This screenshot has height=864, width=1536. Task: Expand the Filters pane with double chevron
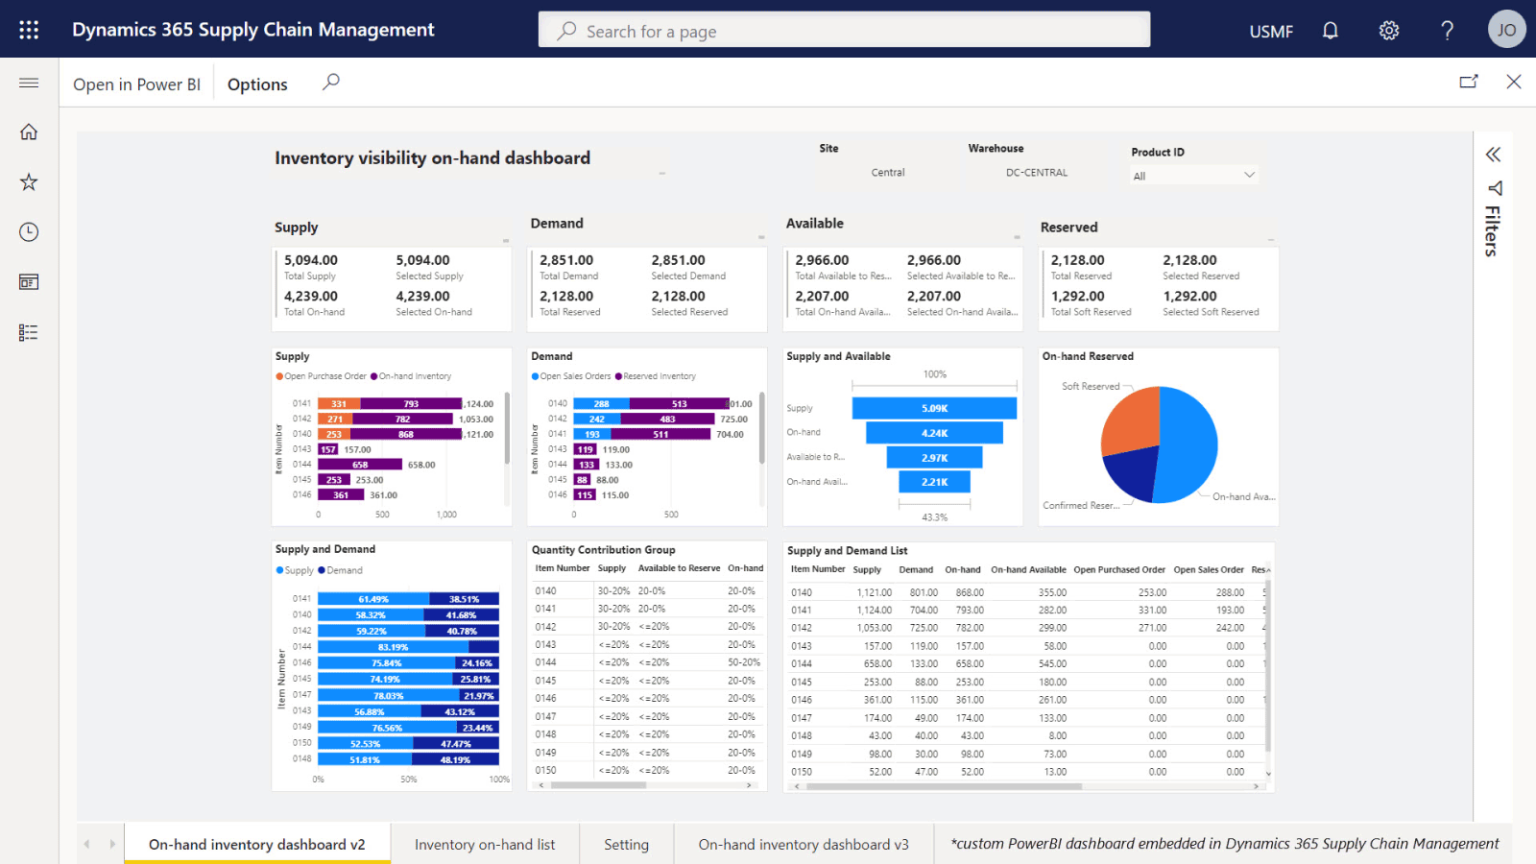(x=1492, y=154)
